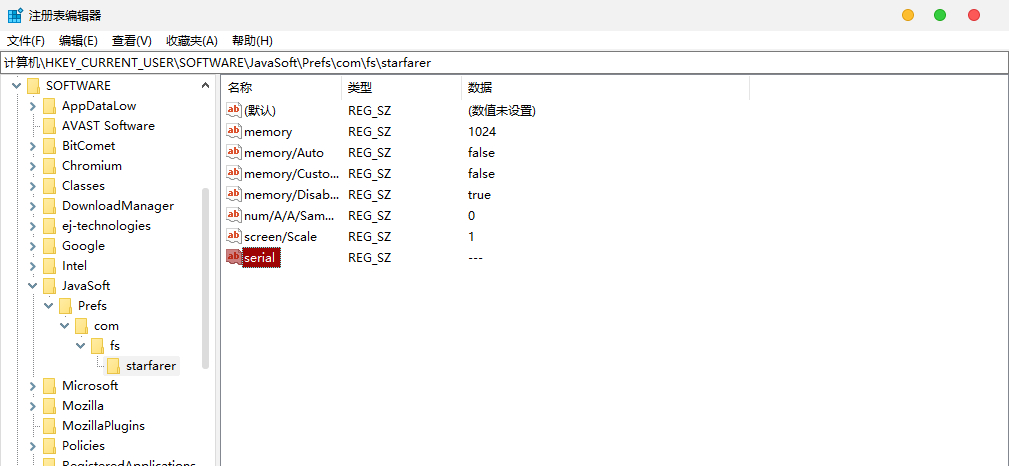Select the Classes folder icon

click(x=50, y=186)
